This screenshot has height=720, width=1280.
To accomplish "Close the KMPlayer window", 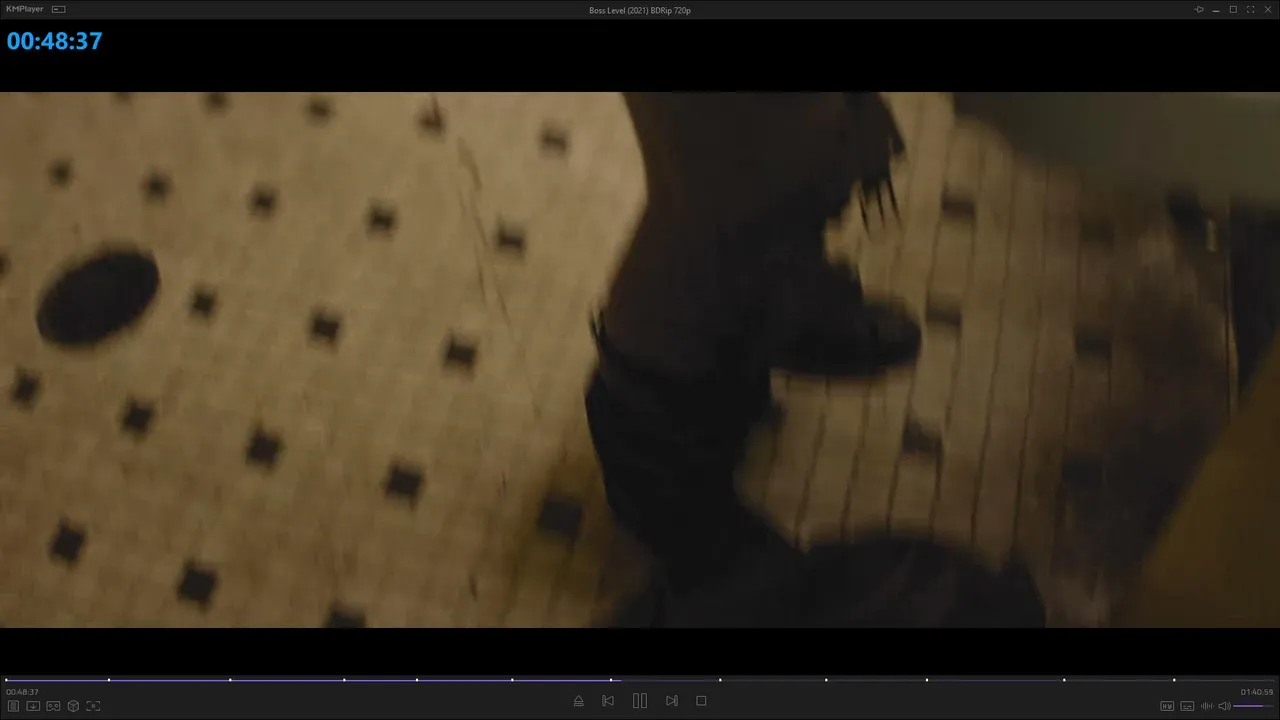I will [x=1267, y=9].
